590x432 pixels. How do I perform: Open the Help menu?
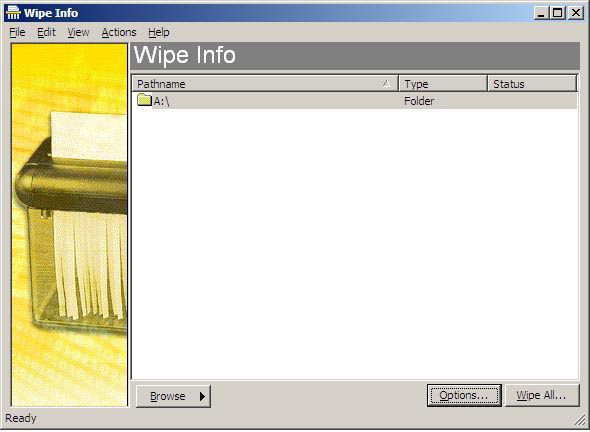158,32
